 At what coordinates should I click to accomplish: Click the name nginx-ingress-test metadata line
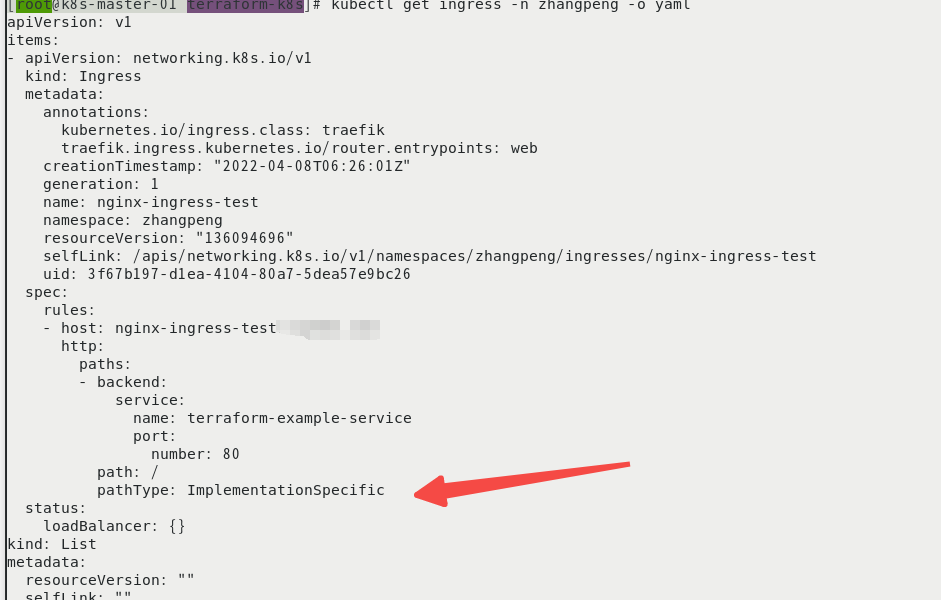pos(151,202)
